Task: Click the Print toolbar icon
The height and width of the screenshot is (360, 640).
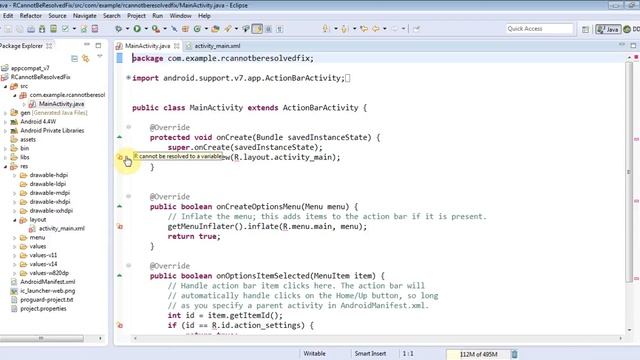Action: pyautogui.click(x=31, y=29)
